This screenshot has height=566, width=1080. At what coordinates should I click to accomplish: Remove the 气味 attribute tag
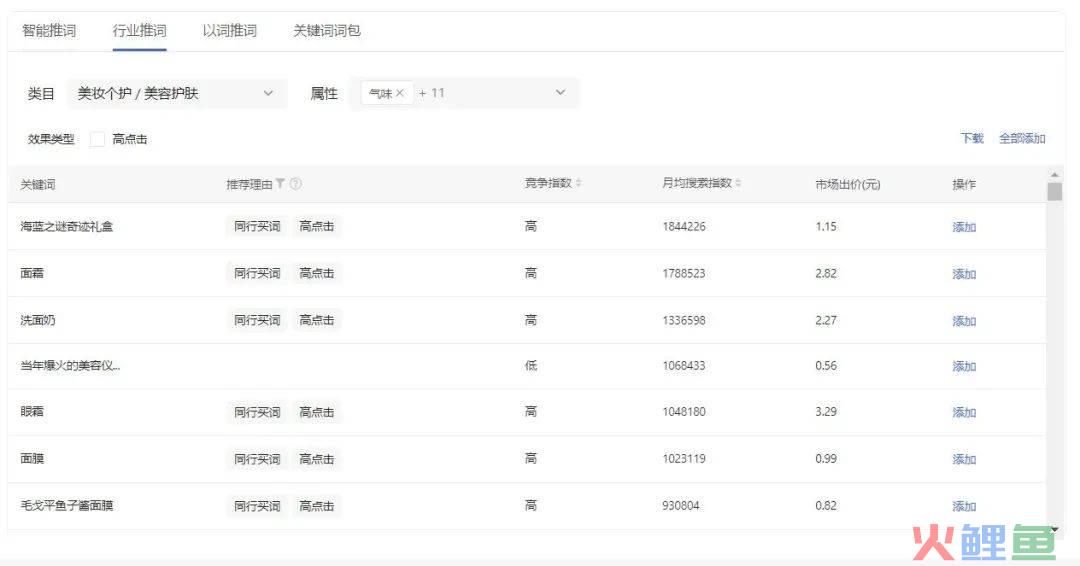click(x=400, y=93)
